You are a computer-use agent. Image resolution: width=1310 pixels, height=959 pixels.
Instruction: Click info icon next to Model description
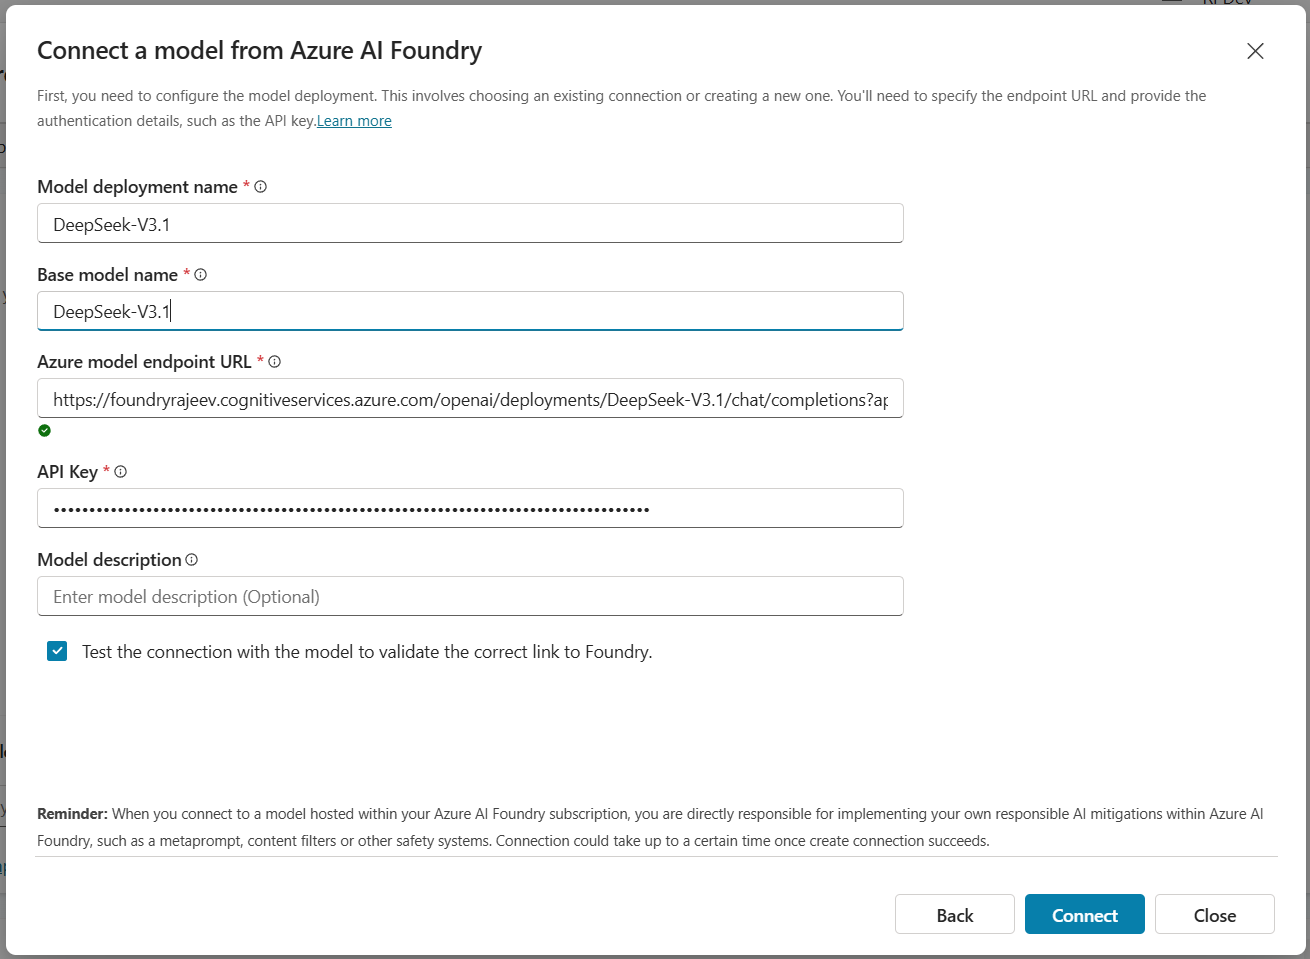(192, 560)
